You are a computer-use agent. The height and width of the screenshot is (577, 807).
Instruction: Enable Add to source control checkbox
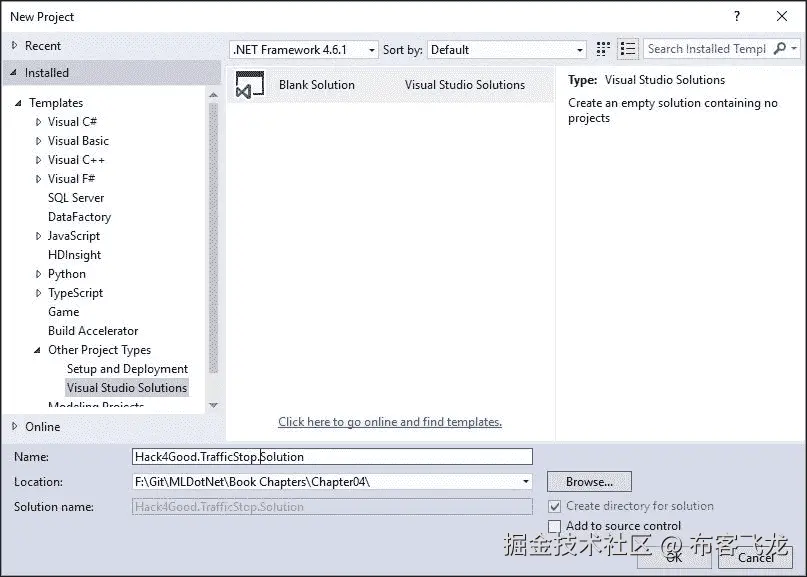[554, 526]
